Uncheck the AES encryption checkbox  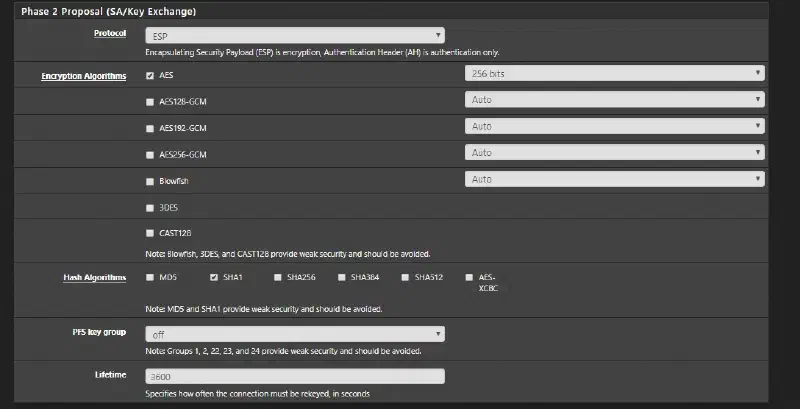pos(150,75)
